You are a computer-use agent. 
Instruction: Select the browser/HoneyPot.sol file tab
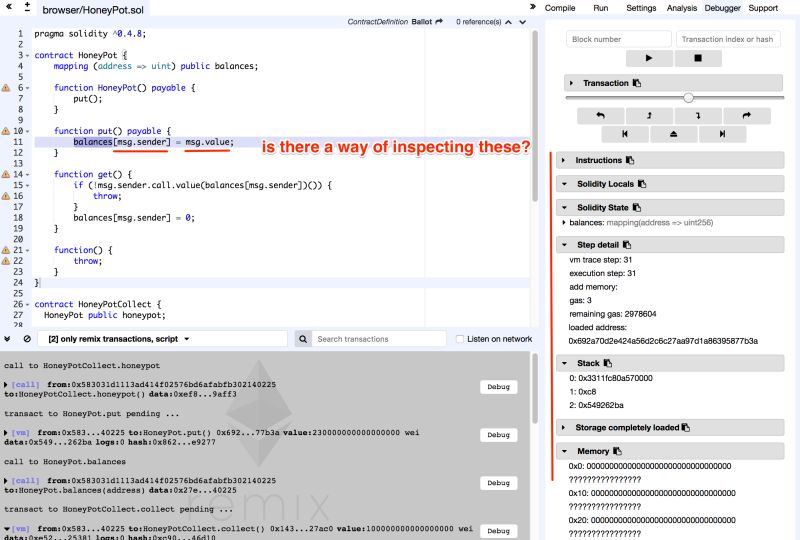[93, 10]
